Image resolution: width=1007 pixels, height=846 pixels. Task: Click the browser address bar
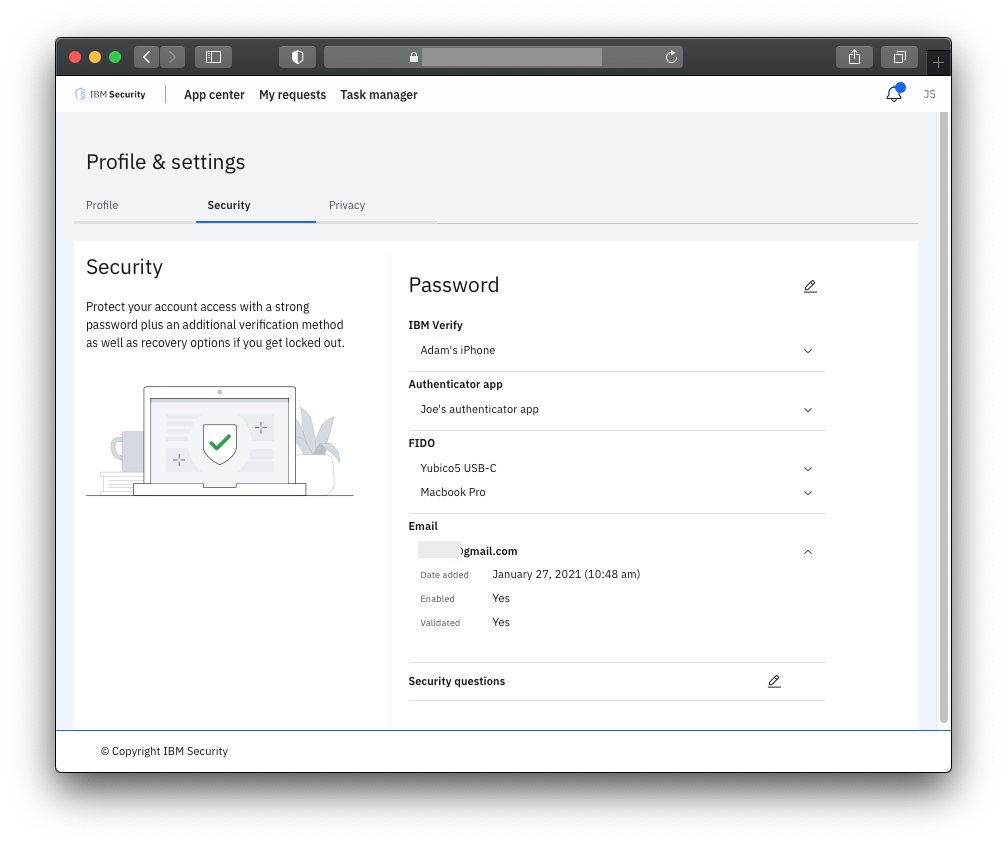tap(503, 57)
